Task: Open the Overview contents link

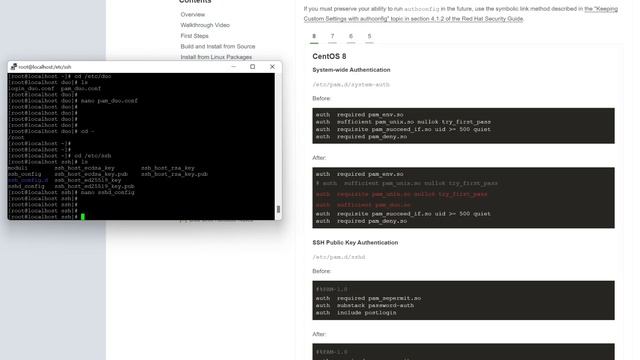Action: tap(193, 15)
